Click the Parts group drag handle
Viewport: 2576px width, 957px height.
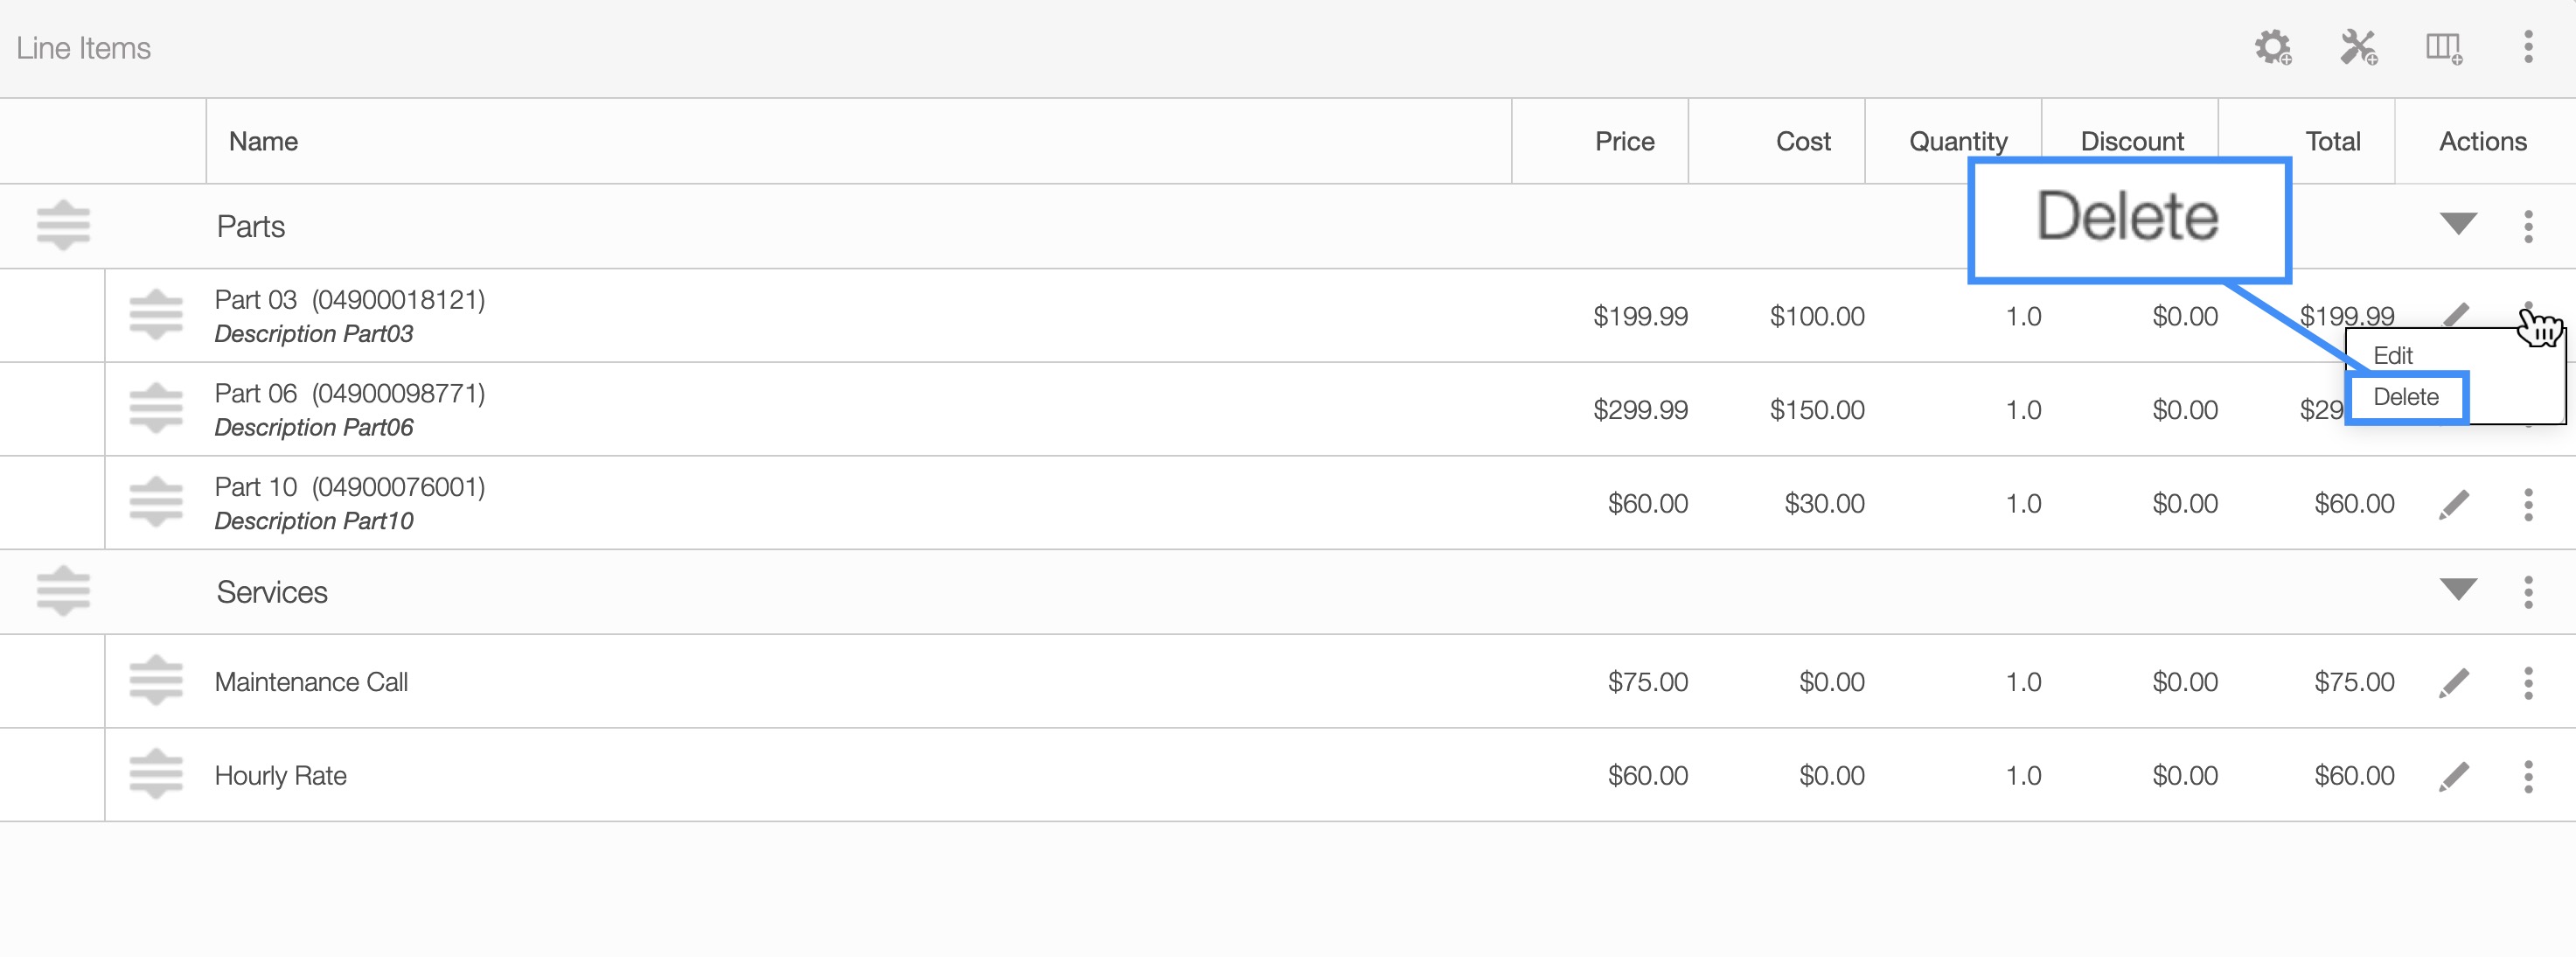click(63, 226)
